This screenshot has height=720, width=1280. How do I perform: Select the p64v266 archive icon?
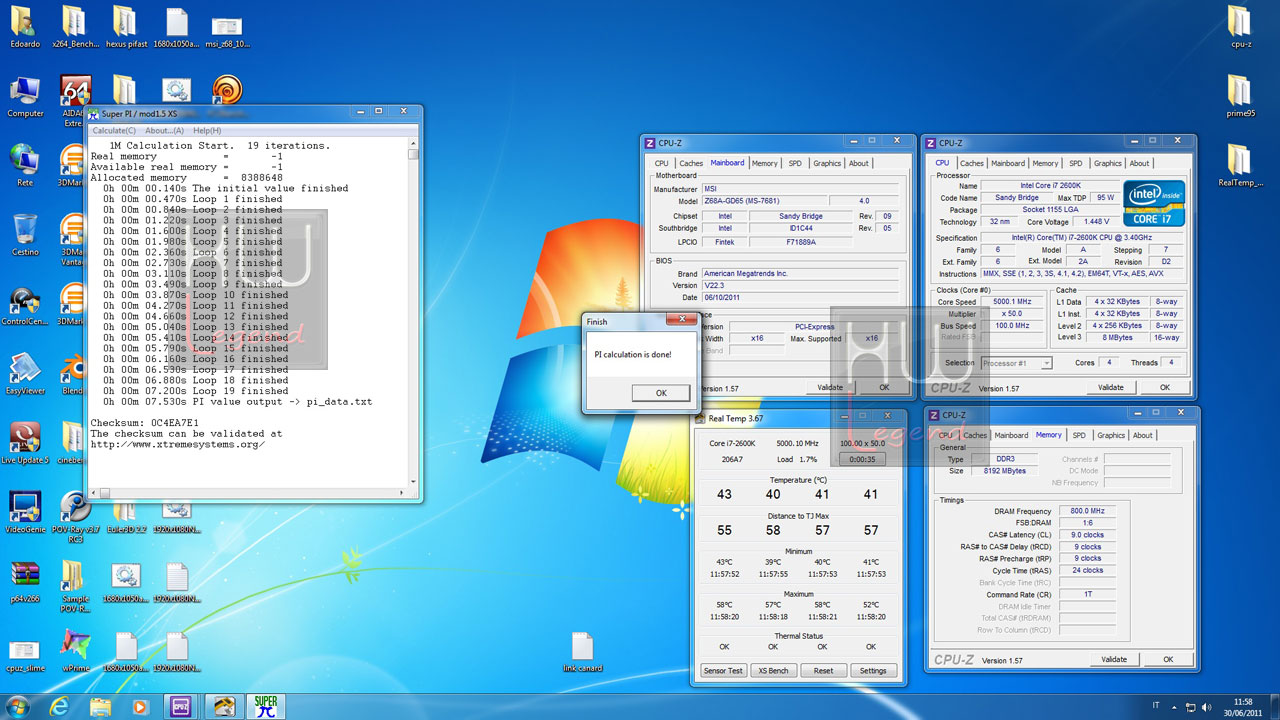tap(25, 581)
